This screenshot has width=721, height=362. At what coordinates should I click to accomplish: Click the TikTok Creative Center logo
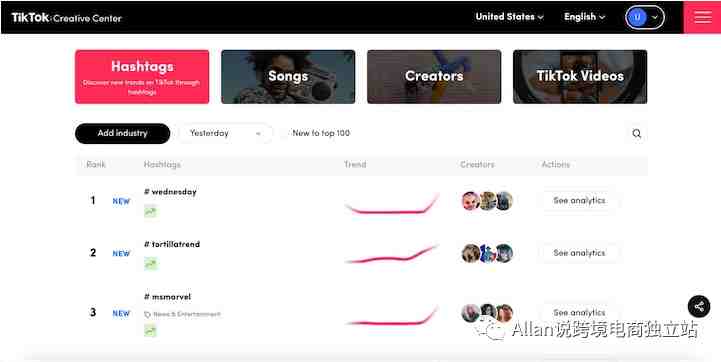coord(66,18)
